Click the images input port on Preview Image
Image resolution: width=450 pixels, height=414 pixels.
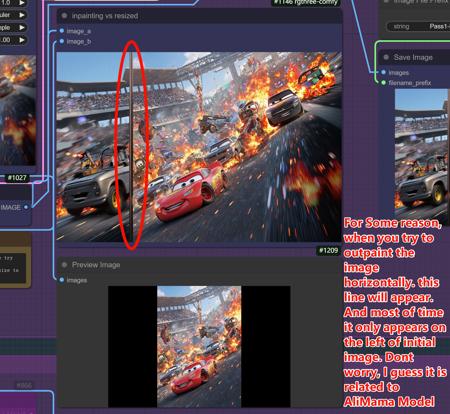click(x=62, y=280)
